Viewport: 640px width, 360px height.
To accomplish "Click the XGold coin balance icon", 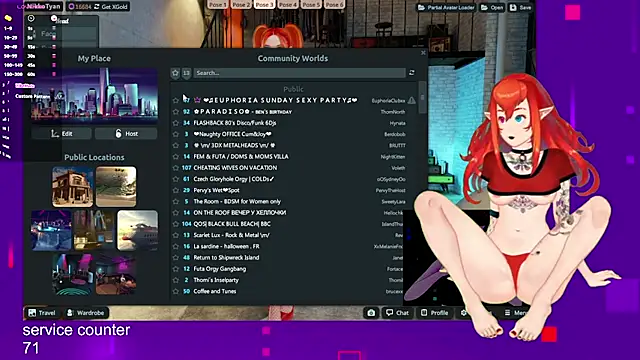I will [x=71, y=7].
